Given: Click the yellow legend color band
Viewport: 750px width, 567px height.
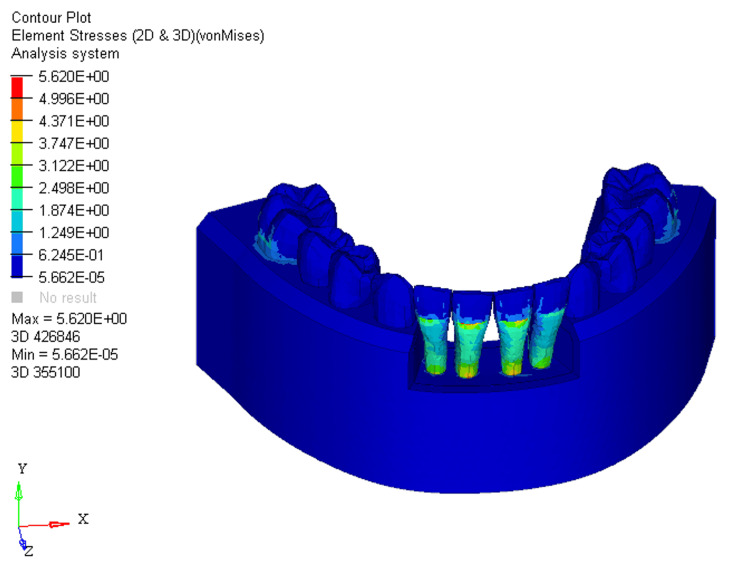Looking at the screenshot, I should coord(17,132).
